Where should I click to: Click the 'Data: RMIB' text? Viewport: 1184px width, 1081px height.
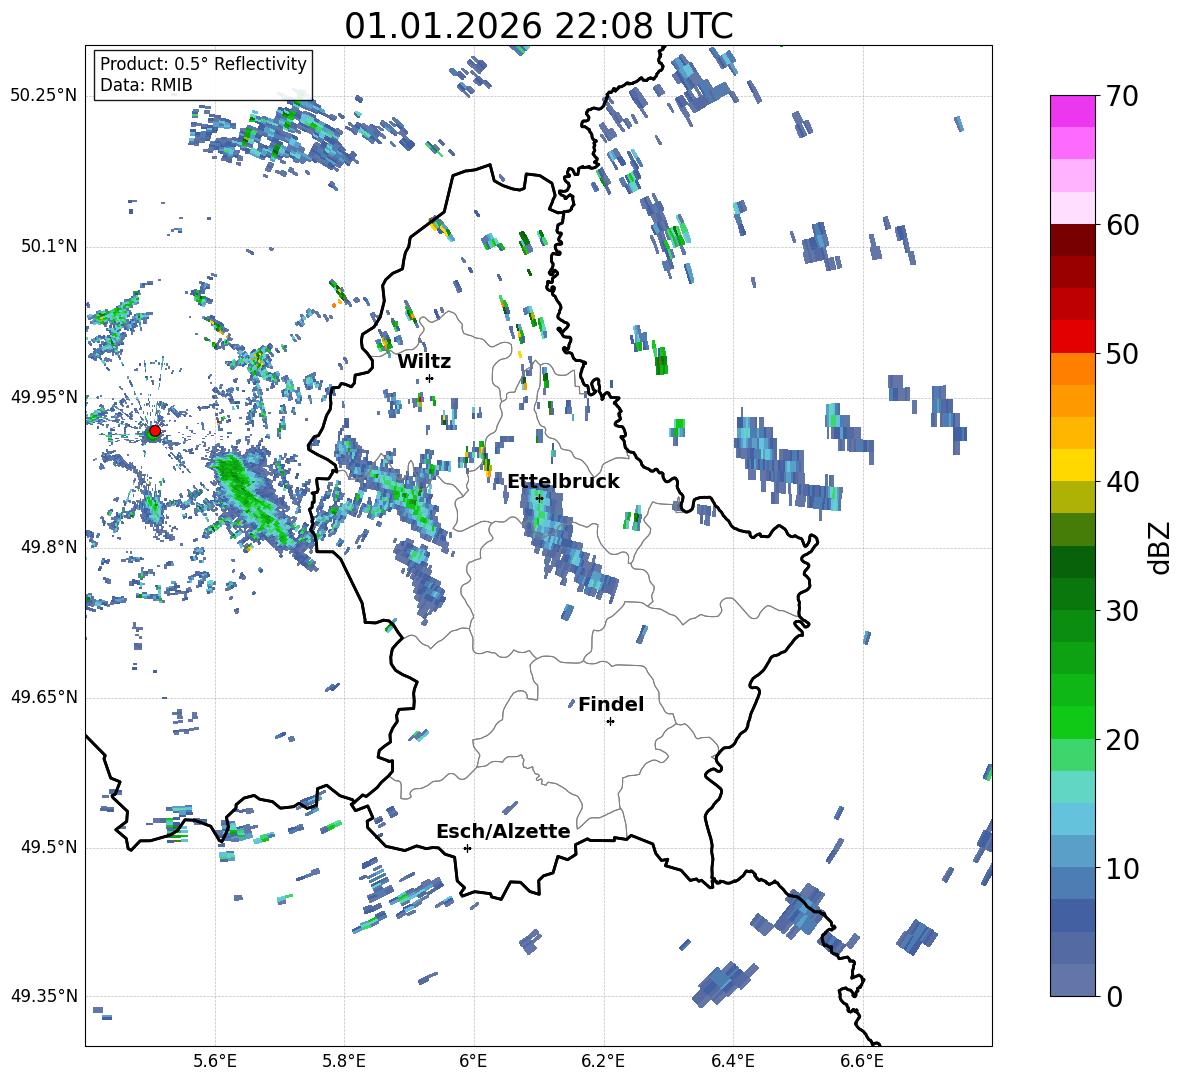[146, 85]
